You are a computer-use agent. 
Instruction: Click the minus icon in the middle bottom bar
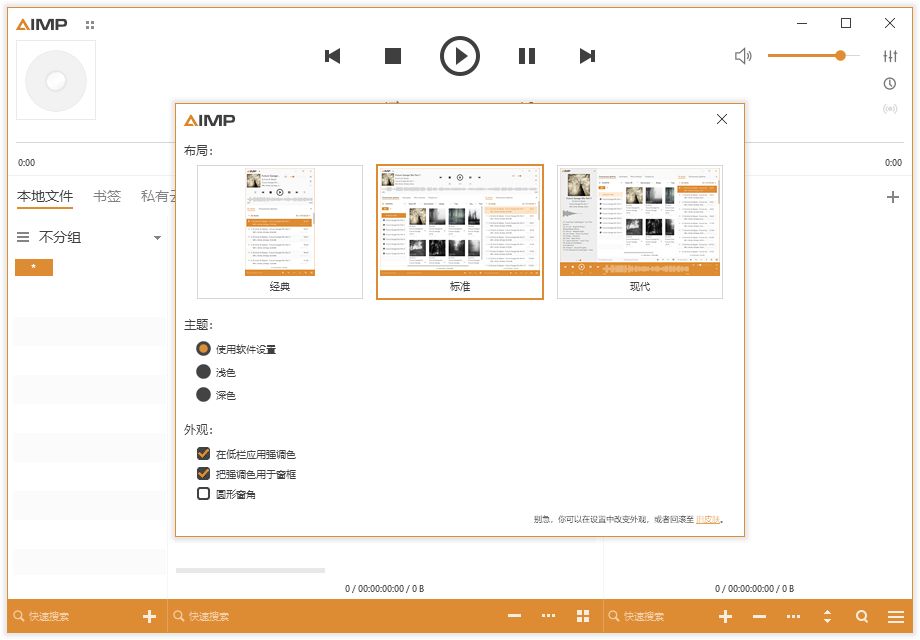(515, 616)
